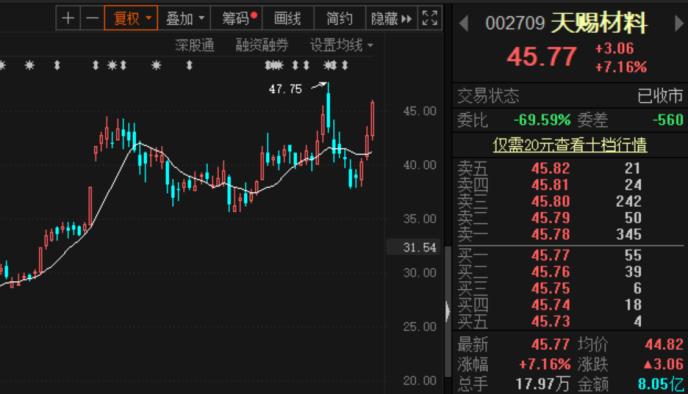Click the fullscreen expand icon
The height and width of the screenshot is (394, 688).
pyautogui.click(x=430, y=18)
